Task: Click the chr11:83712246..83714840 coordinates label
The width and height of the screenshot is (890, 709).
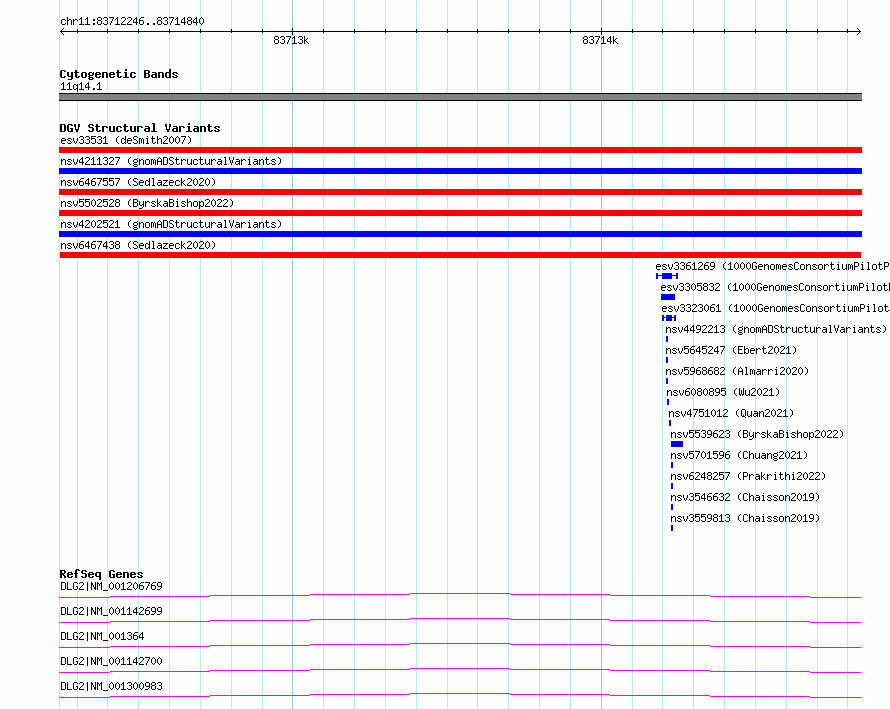Action: (x=132, y=21)
